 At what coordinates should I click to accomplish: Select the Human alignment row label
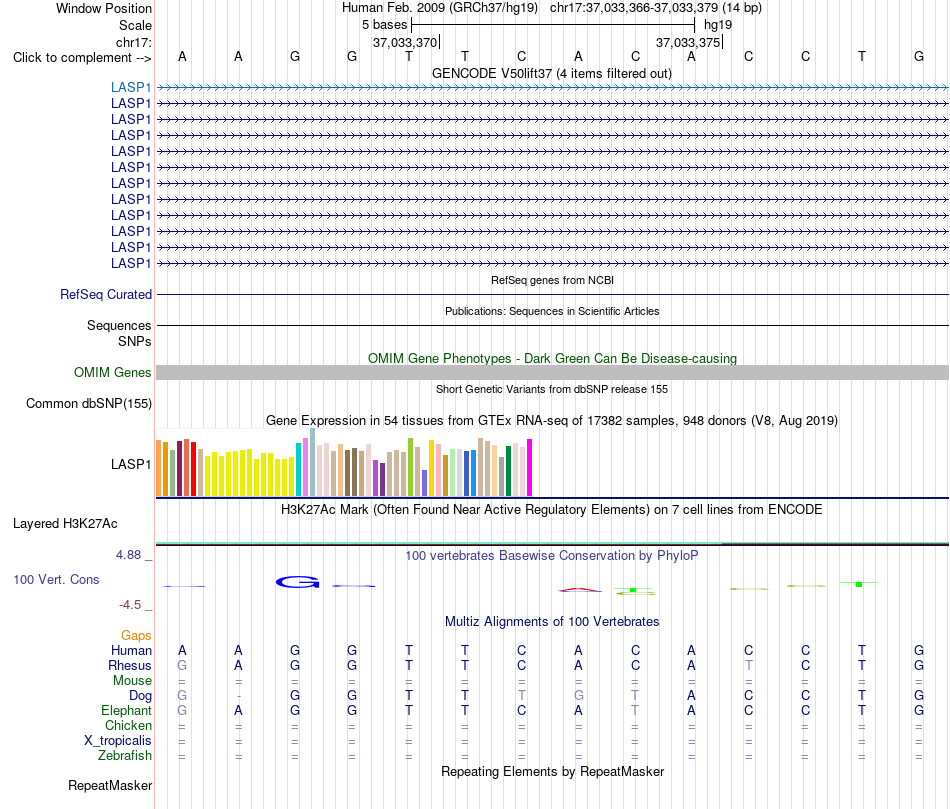pyautogui.click(x=131, y=650)
